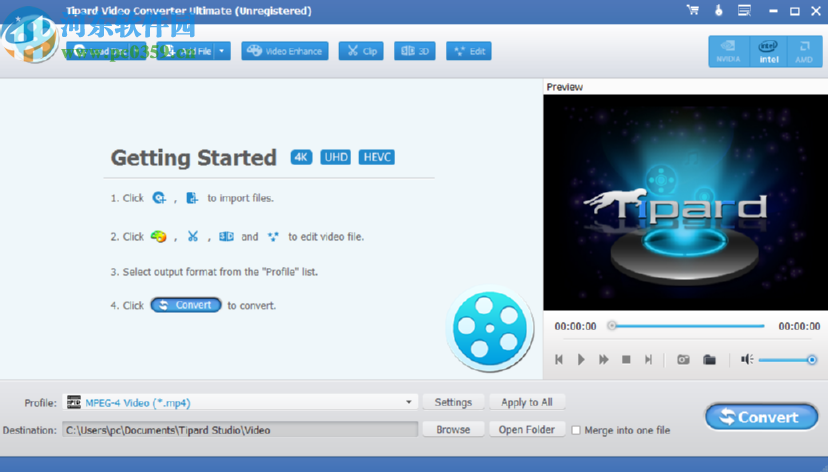The height and width of the screenshot is (472, 828).
Task: Click the add file icon in step 1
Action: click(192, 198)
